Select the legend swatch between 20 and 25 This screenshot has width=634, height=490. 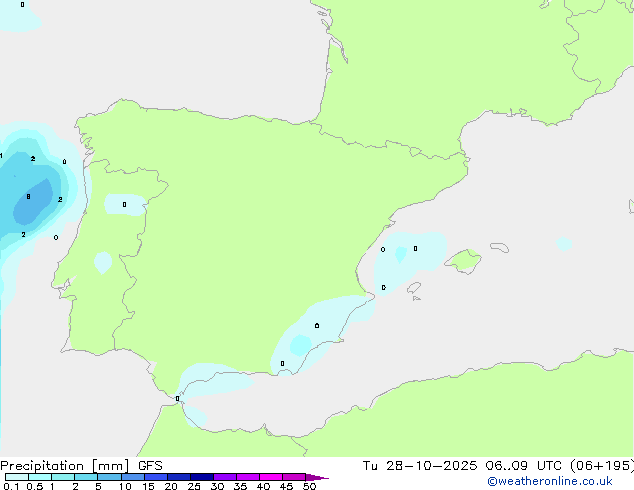coord(179,477)
